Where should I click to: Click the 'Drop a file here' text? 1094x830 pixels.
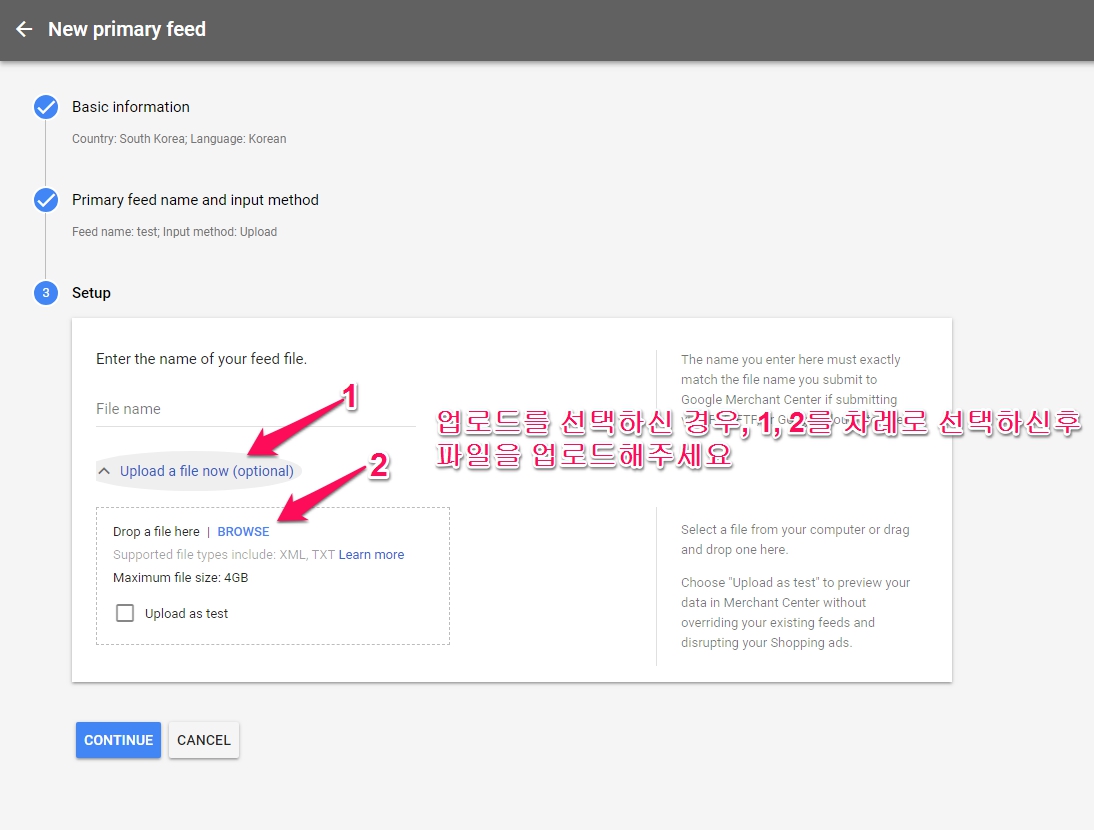156,532
